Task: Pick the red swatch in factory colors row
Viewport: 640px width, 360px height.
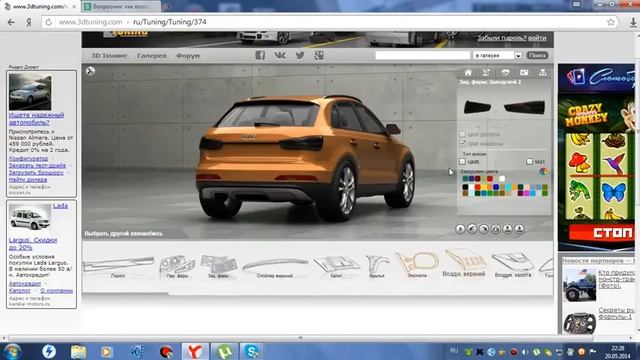Action: (490, 179)
